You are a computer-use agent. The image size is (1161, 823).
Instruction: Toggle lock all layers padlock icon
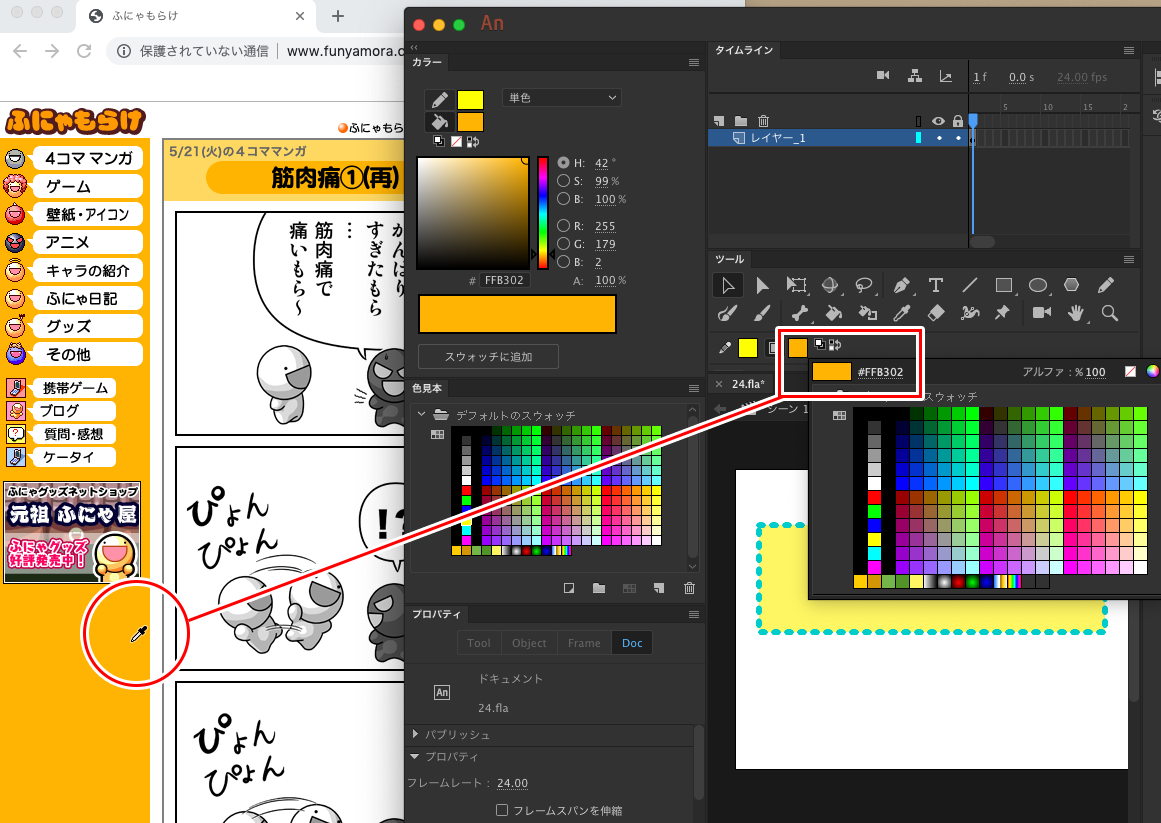[x=957, y=121]
